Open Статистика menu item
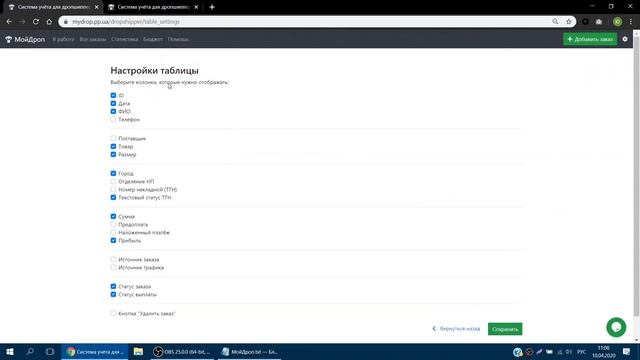Screen dimensions: 640x360 [x=124, y=39]
